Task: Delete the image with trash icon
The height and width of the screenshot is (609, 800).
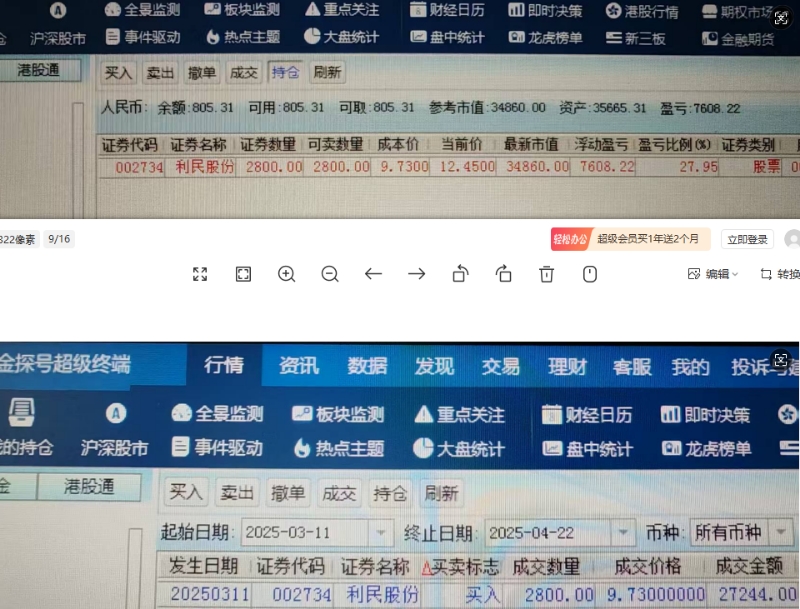Action: coord(546,274)
